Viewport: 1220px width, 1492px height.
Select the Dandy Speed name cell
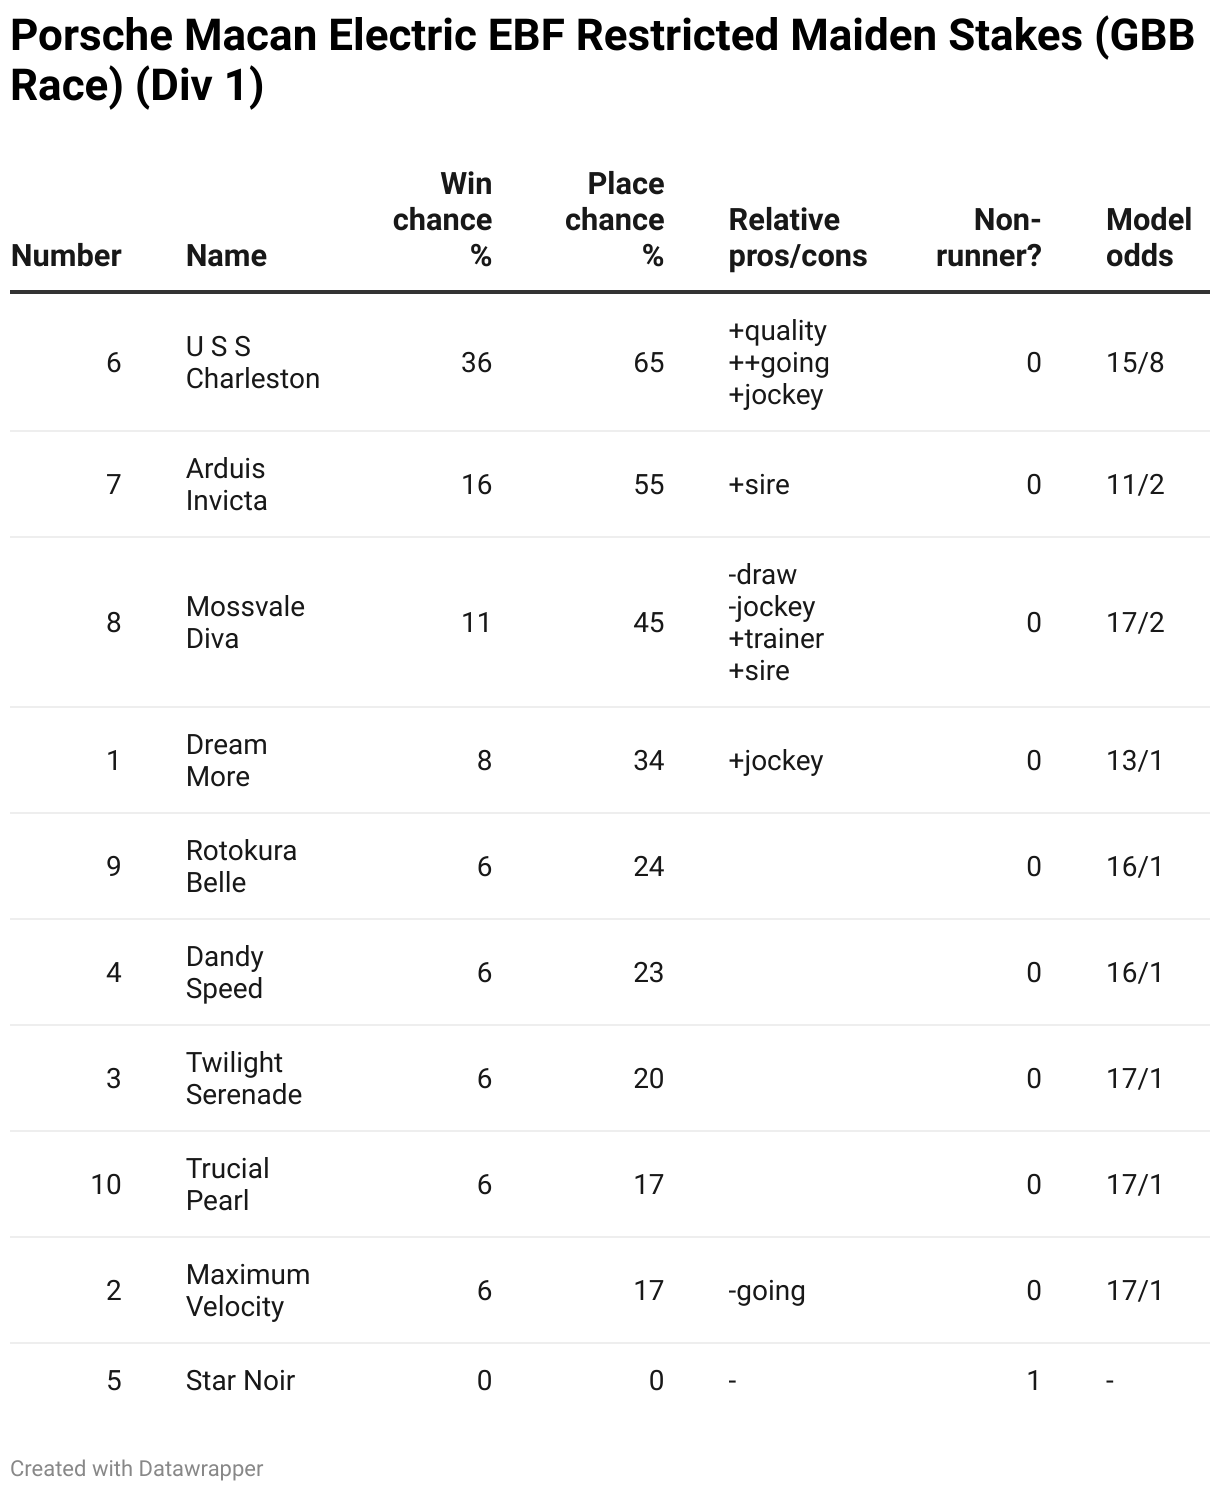coord(225,972)
